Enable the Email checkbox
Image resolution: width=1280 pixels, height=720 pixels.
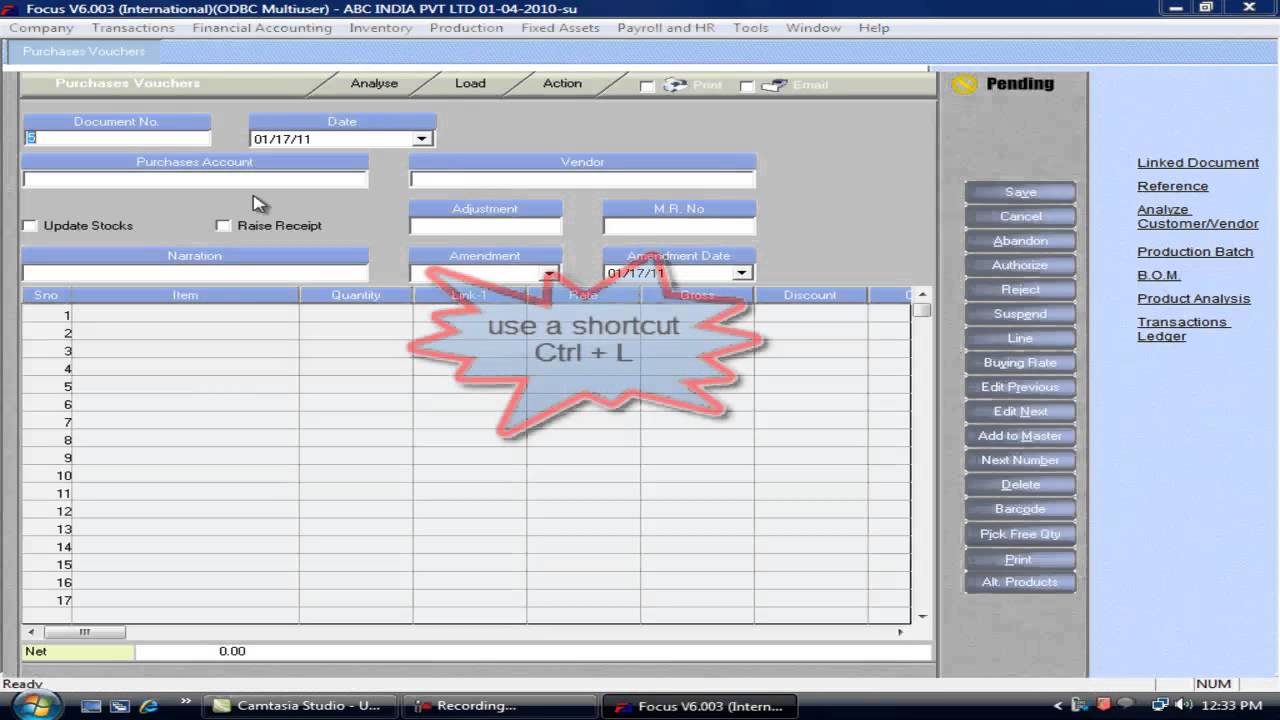746,86
